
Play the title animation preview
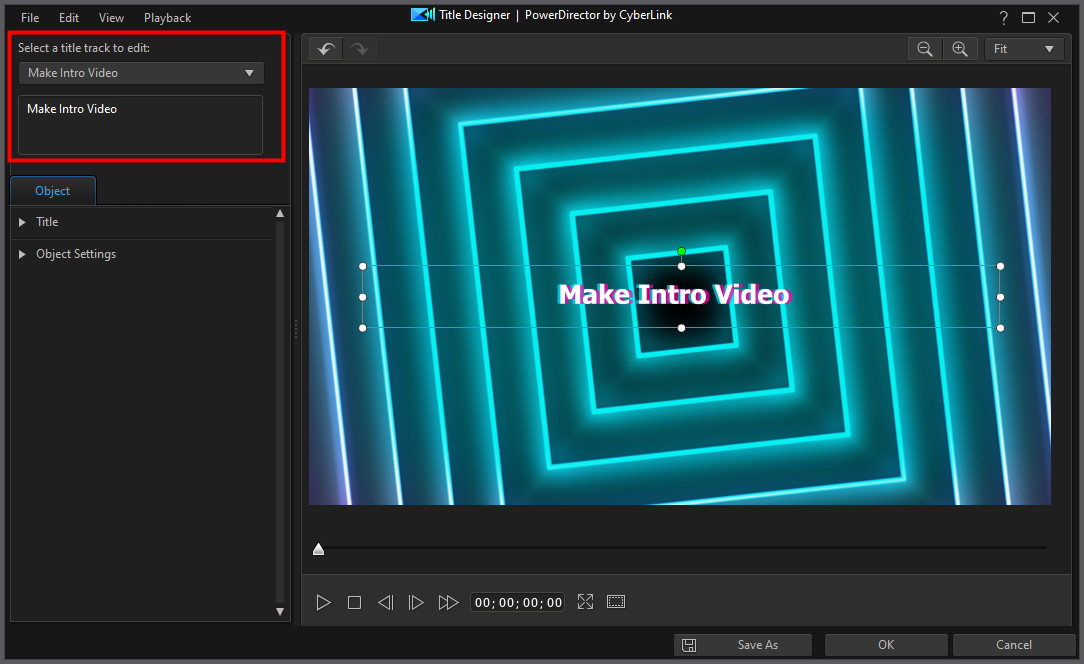[x=323, y=601]
